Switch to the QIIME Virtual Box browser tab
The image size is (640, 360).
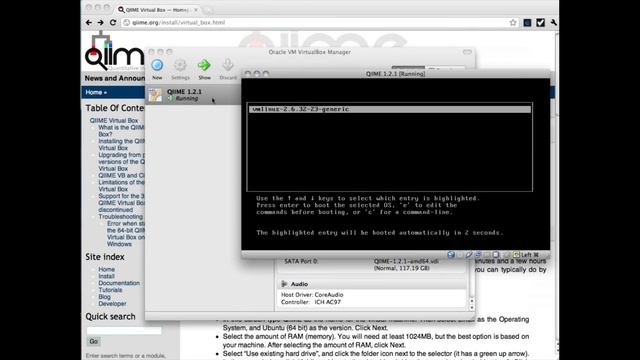157,9
